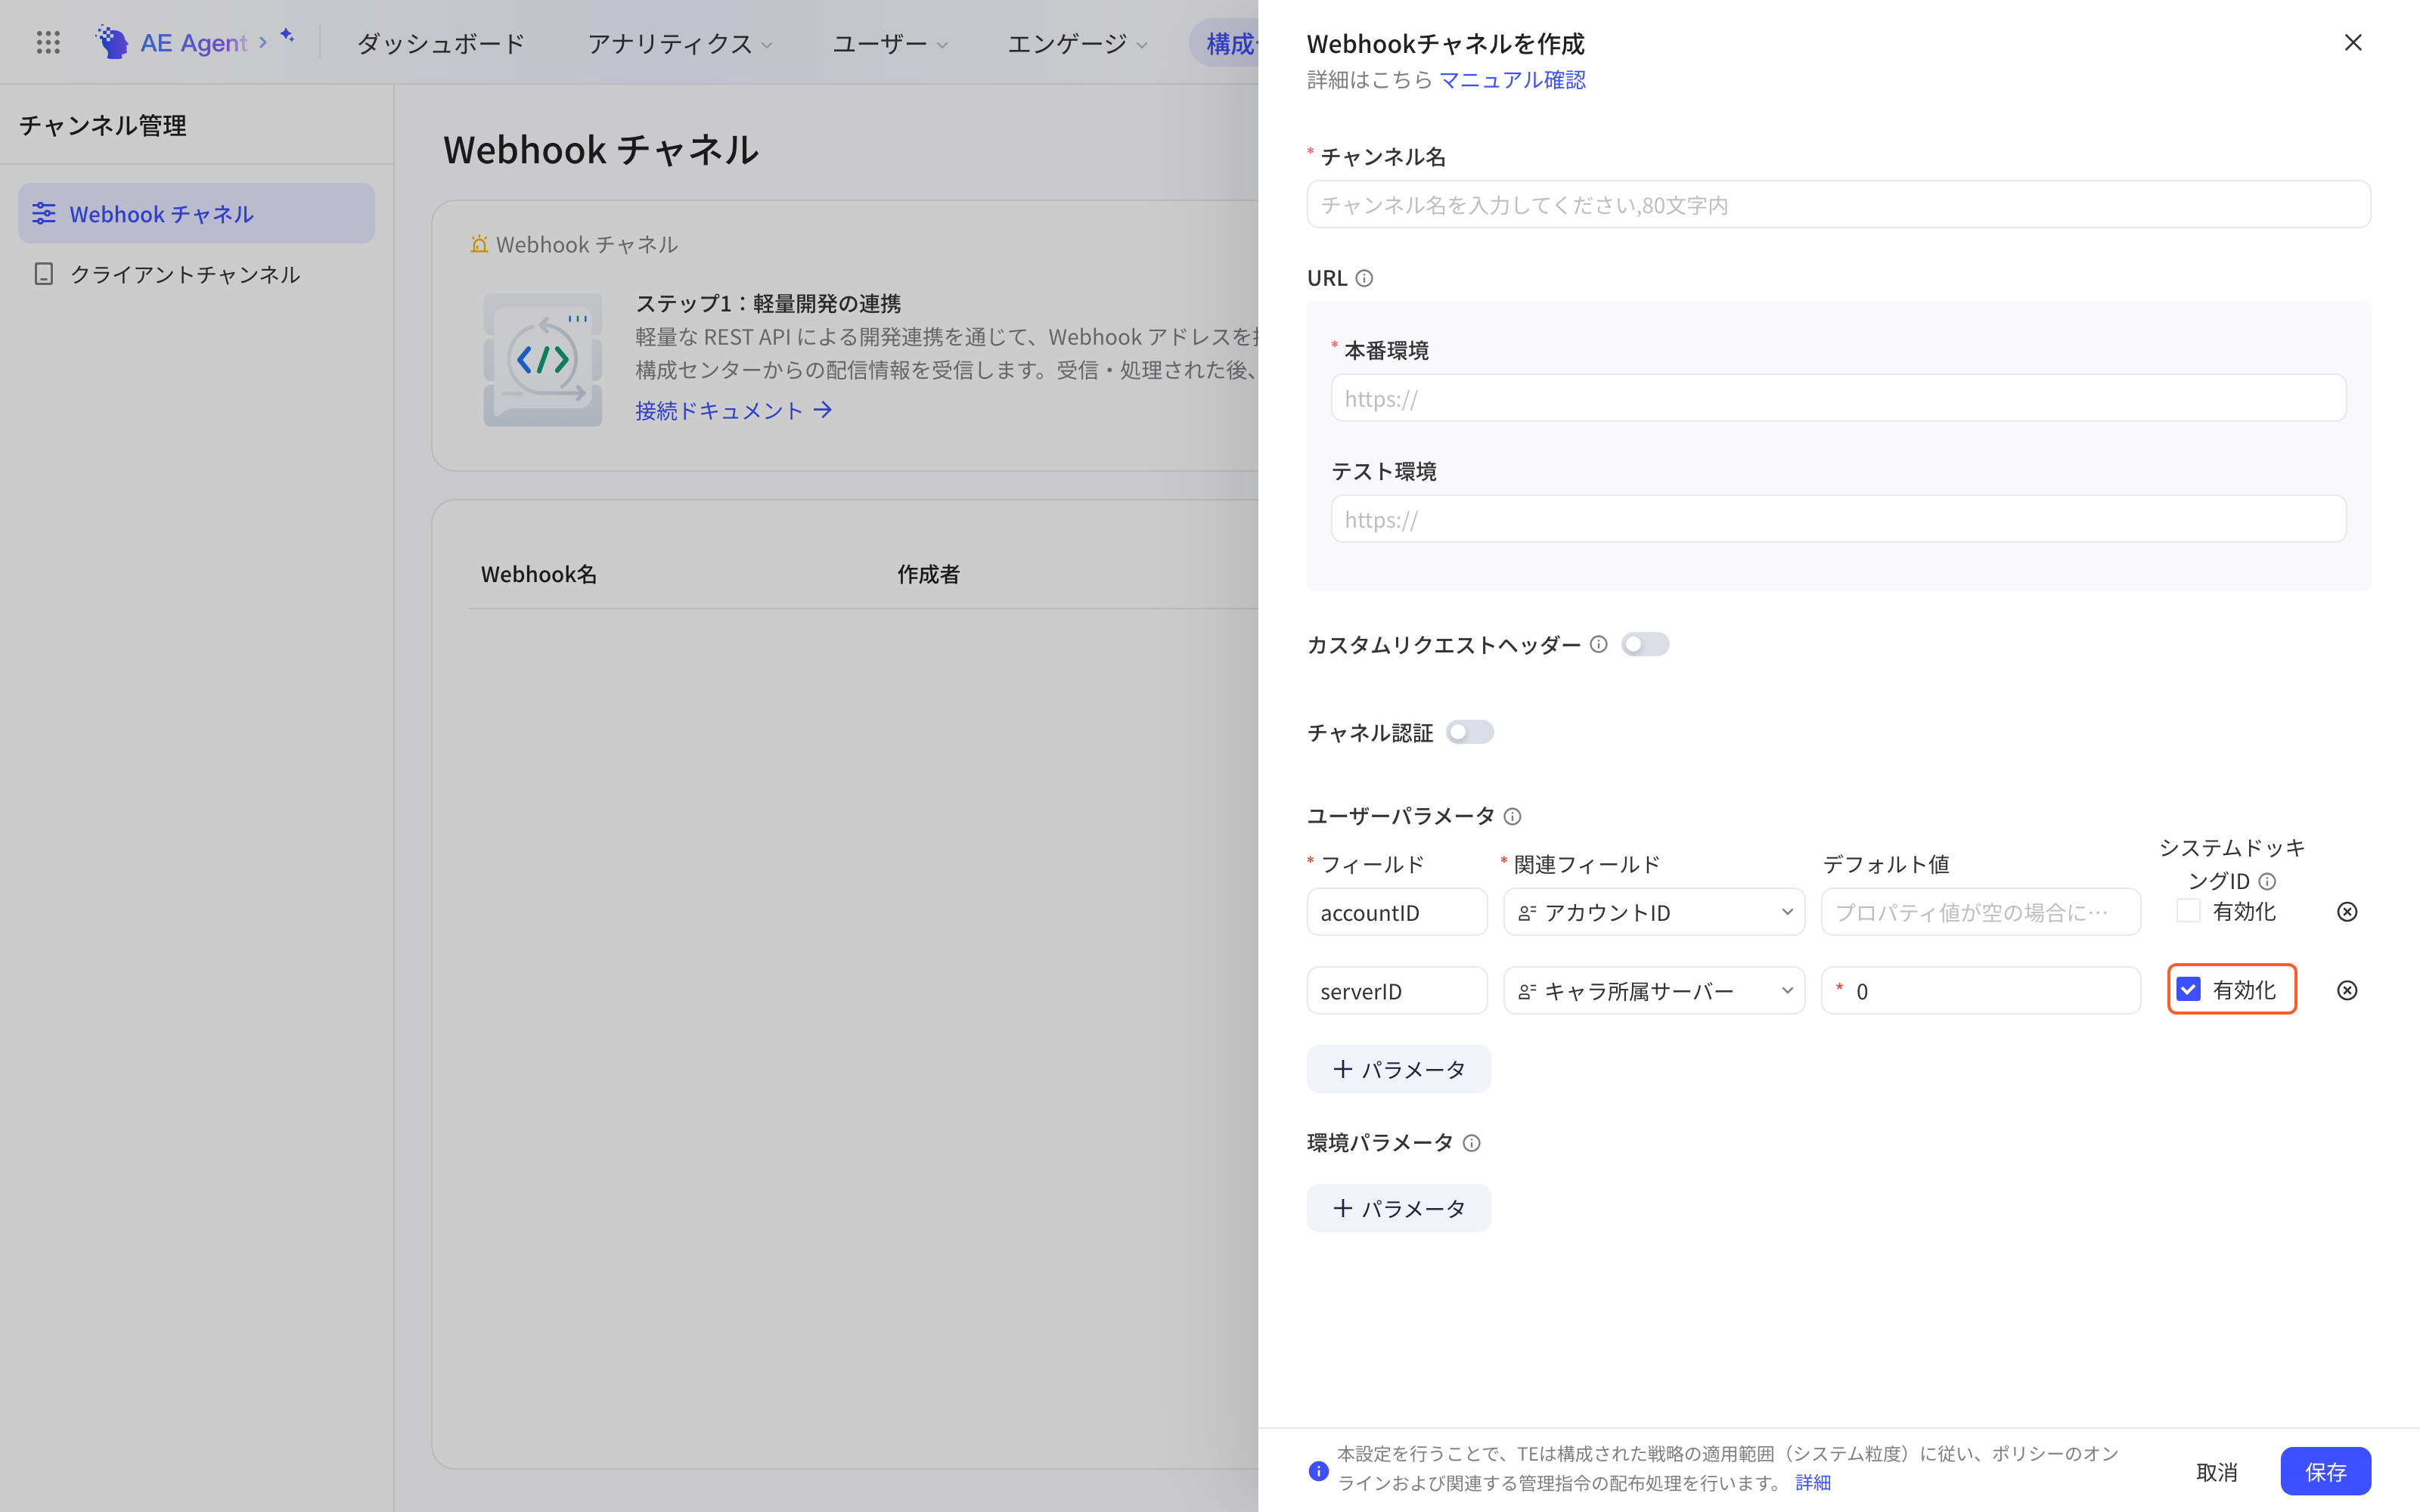Toggle the カスタムリクエストヘッダー switch
This screenshot has width=2420, height=1512.
coord(1644,644)
